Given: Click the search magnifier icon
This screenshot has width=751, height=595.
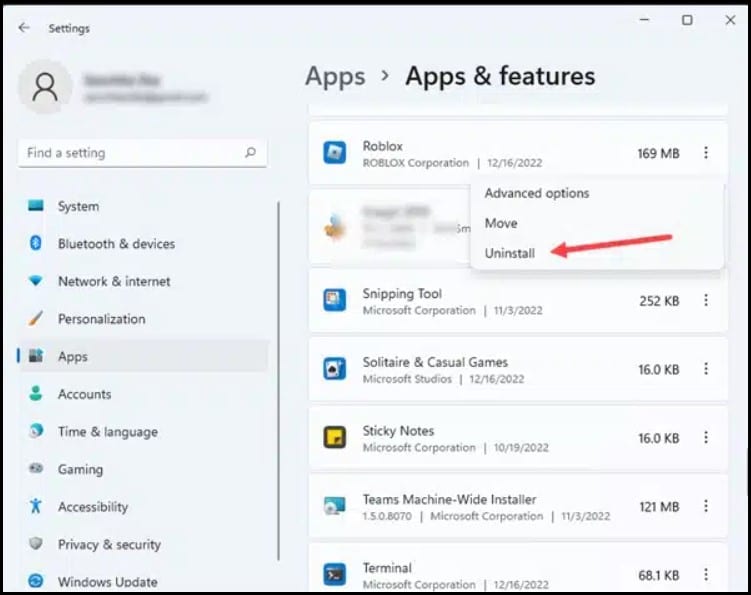Looking at the screenshot, I should pyautogui.click(x=250, y=153).
